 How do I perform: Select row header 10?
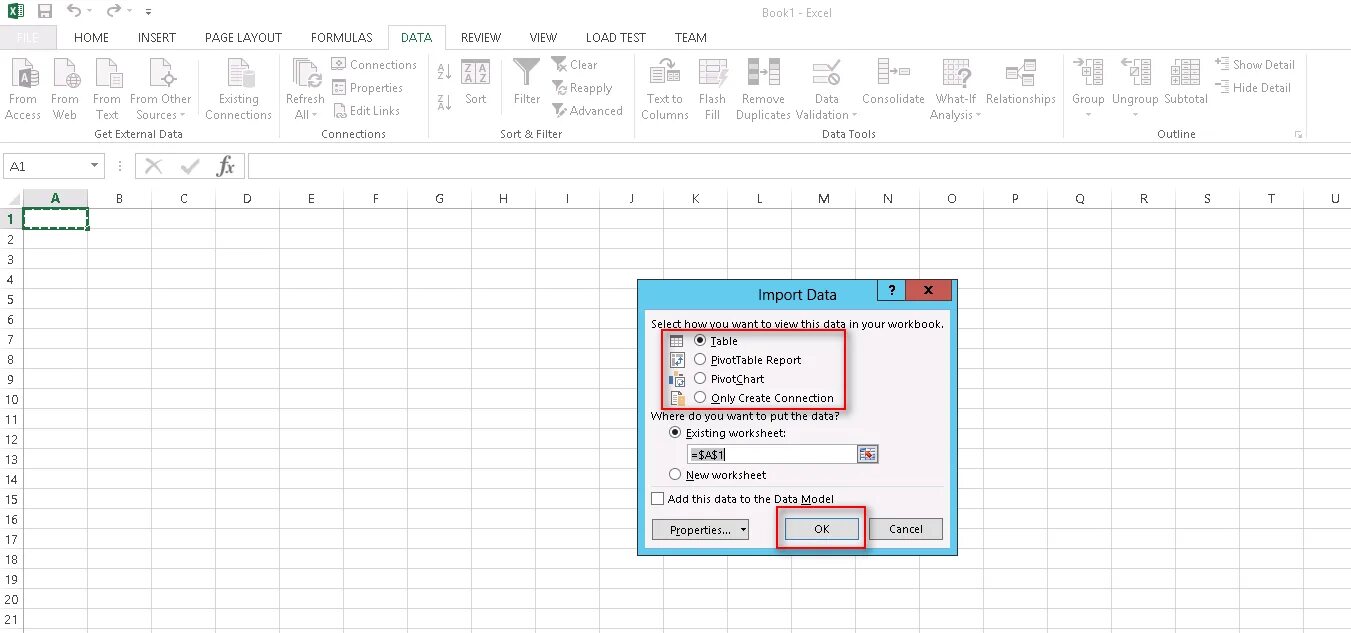(11, 399)
